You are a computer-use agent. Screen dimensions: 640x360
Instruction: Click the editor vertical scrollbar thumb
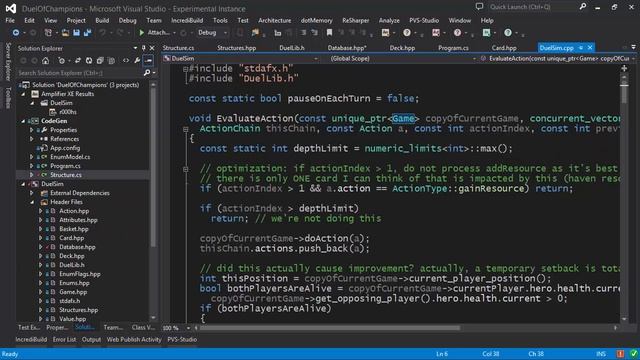coord(624,94)
